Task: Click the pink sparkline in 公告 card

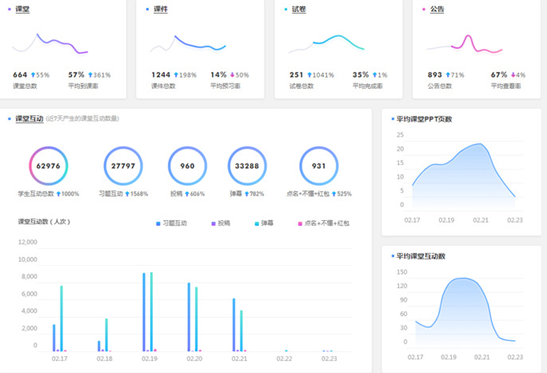Action: (477, 44)
